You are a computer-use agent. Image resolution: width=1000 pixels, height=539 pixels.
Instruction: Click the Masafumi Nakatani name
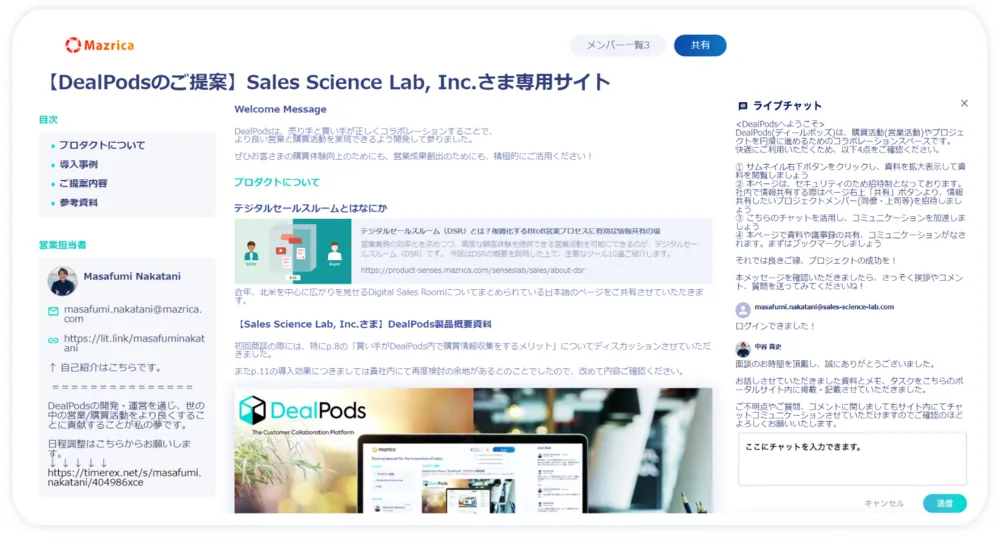tap(132, 276)
